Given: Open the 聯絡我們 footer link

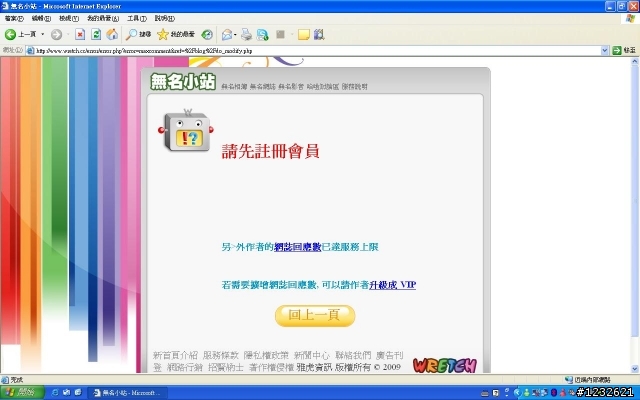Looking at the screenshot, I should tap(353, 355).
